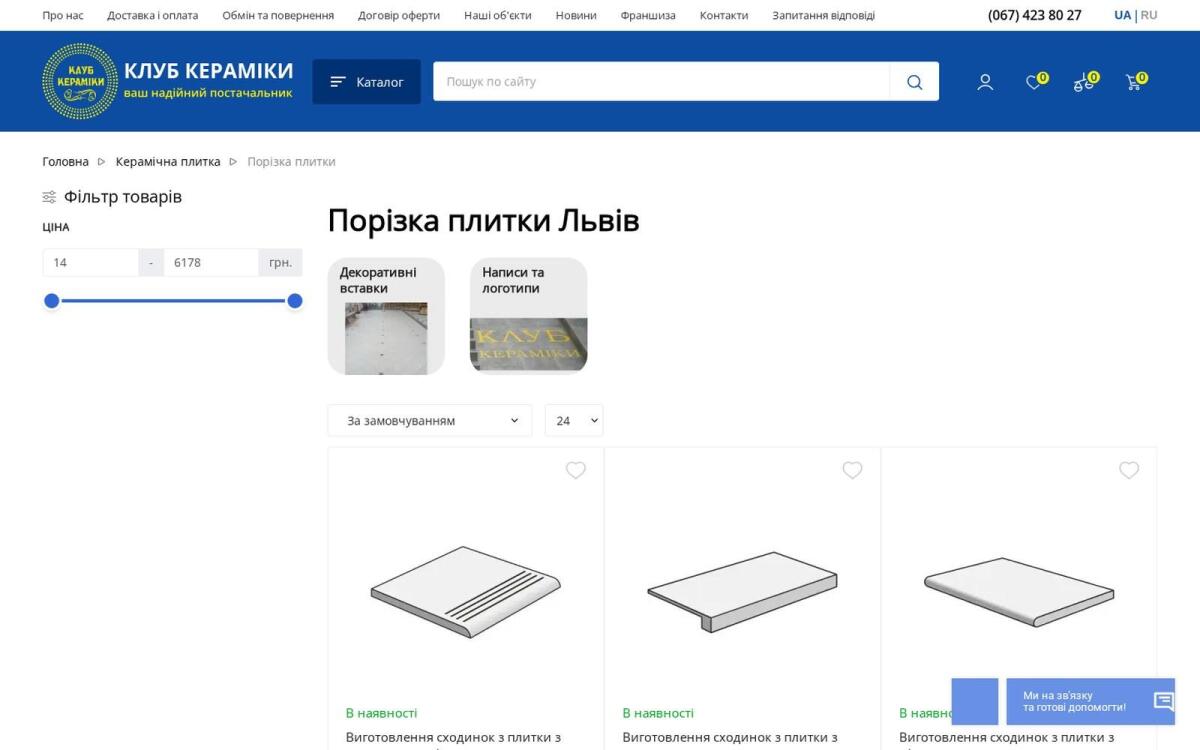Open Доставка і оплата page
This screenshot has width=1200, height=750.
[x=153, y=15]
